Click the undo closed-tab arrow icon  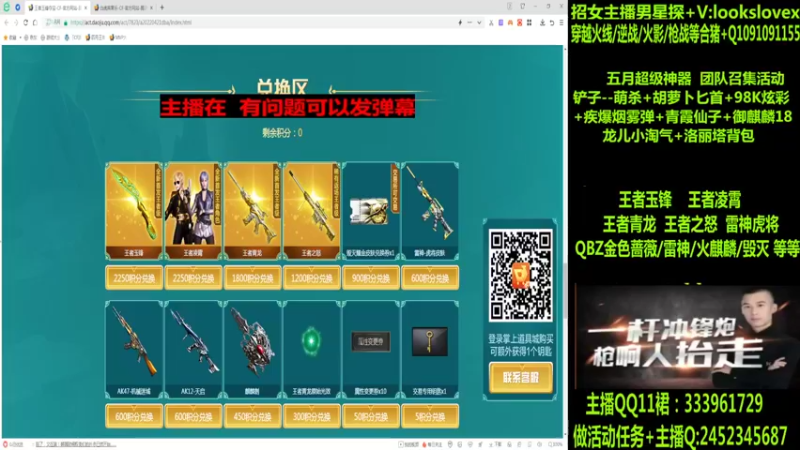(x=552, y=22)
